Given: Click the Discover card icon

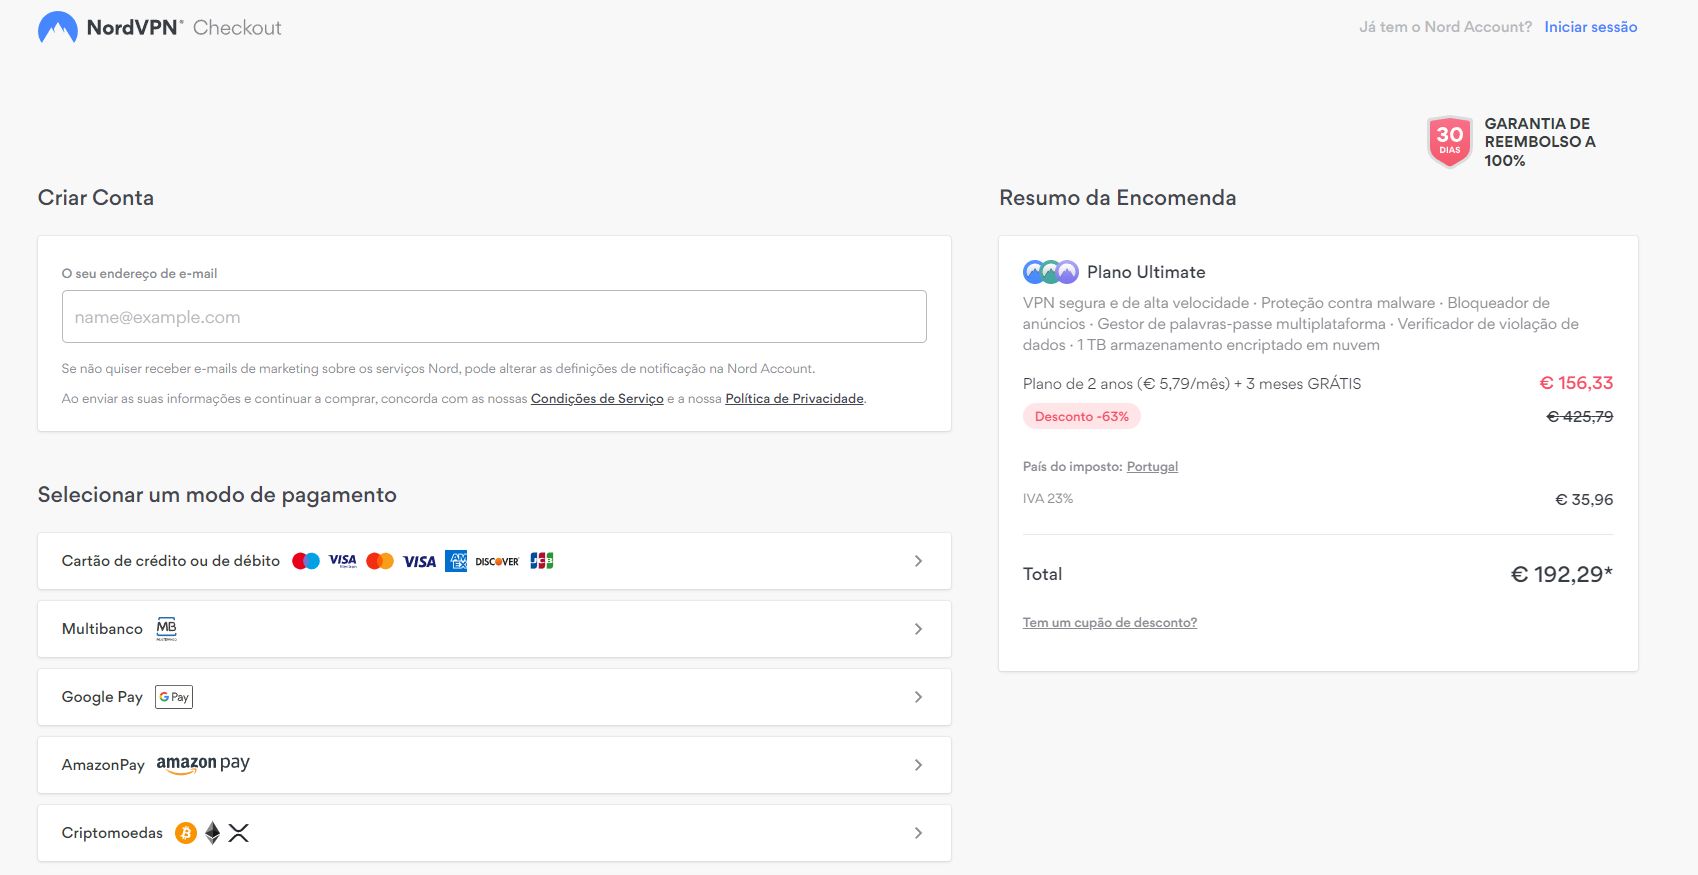Looking at the screenshot, I should [497, 562].
